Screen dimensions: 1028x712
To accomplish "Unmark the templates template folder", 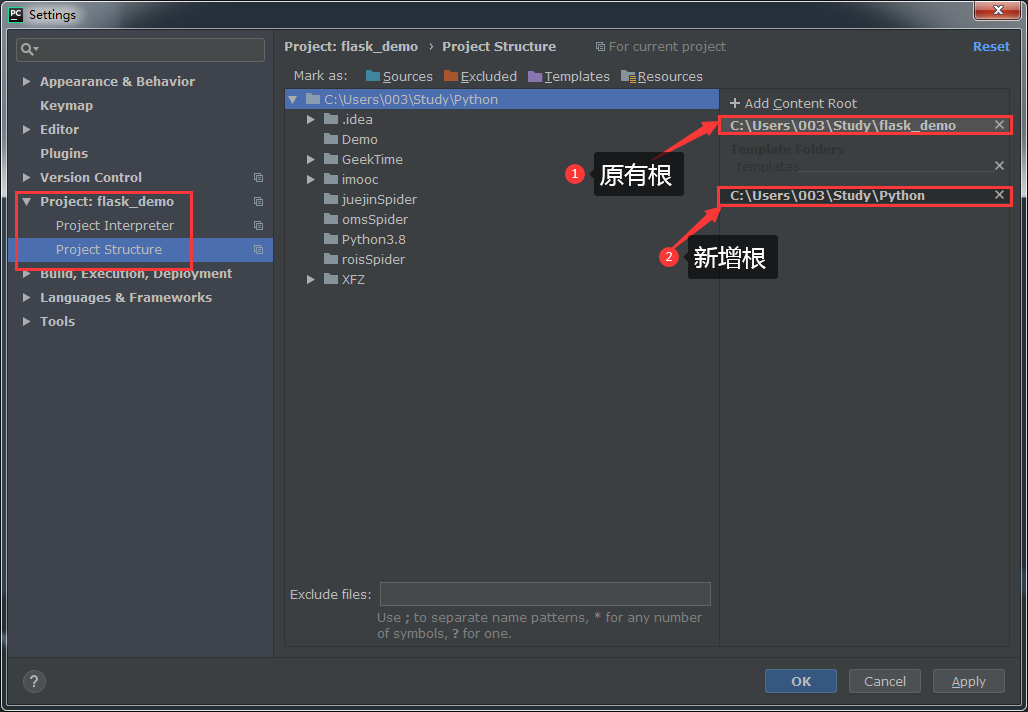I will click(x=999, y=166).
